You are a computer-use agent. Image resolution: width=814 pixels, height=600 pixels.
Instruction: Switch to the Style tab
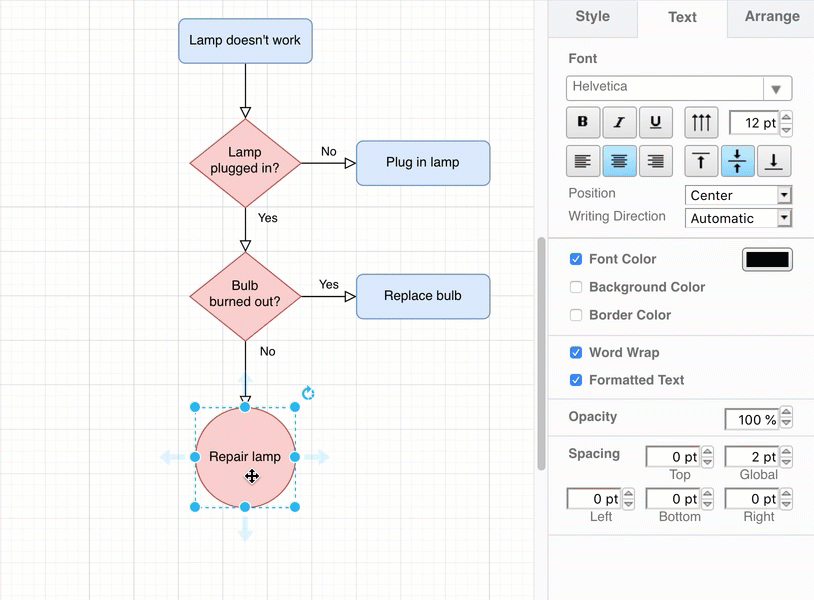point(592,17)
